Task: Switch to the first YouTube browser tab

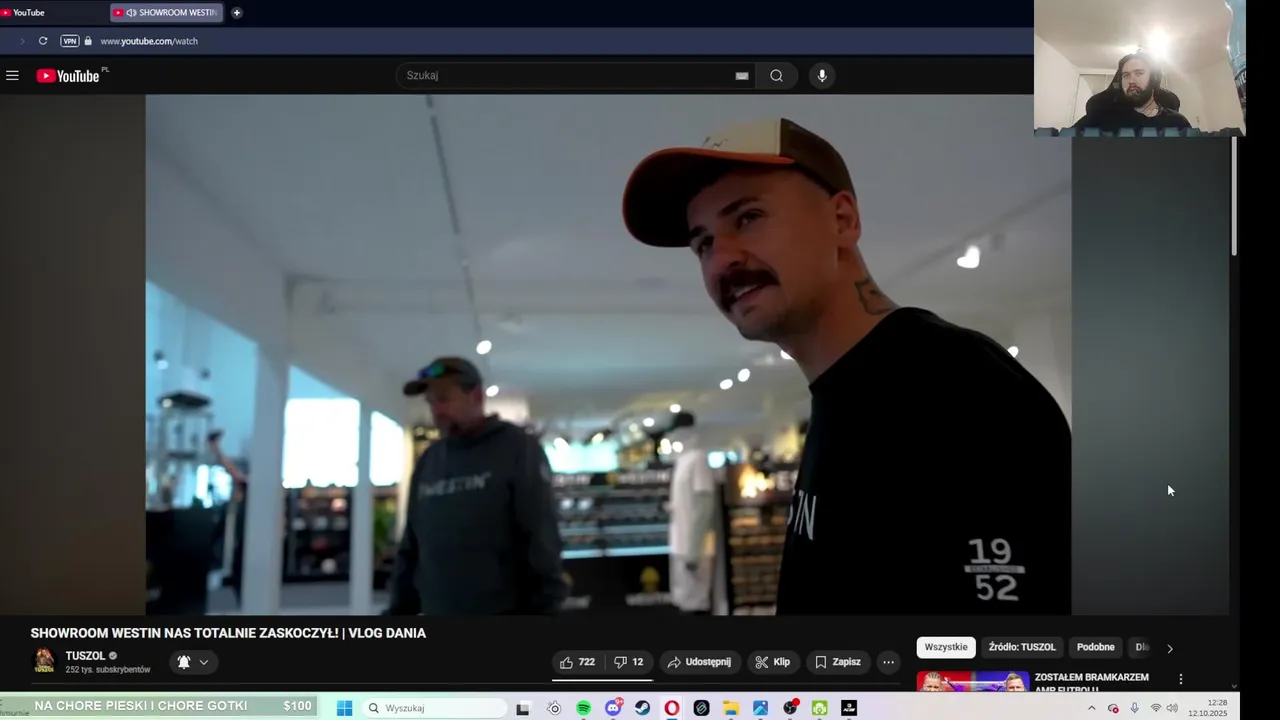Action: tap(50, 12)
